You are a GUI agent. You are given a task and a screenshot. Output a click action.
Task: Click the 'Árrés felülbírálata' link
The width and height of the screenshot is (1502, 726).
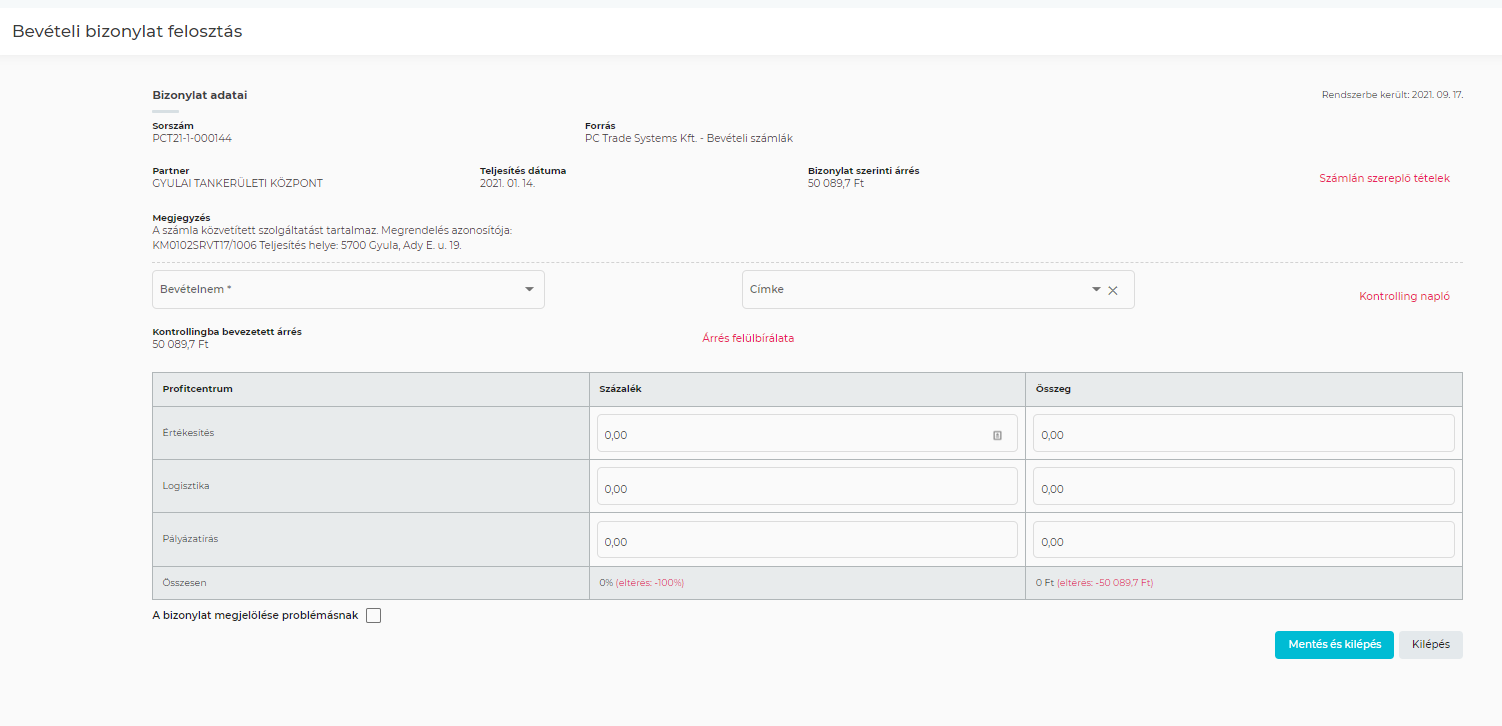pyautogui.click(x=748, y=338)
